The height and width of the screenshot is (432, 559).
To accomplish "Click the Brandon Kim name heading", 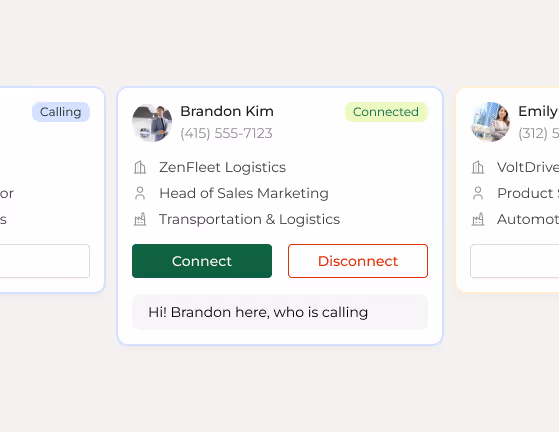I will (227, 111).
